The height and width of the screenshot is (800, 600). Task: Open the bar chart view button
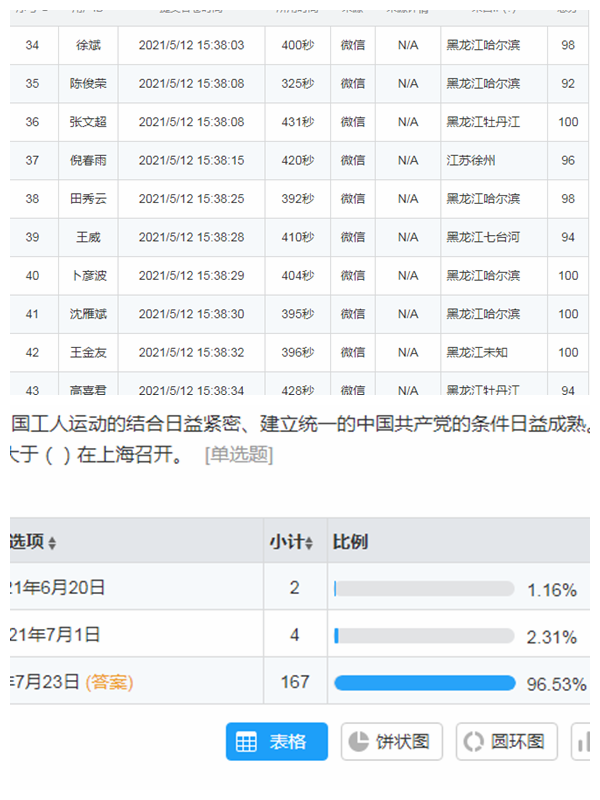coord(582,742)
